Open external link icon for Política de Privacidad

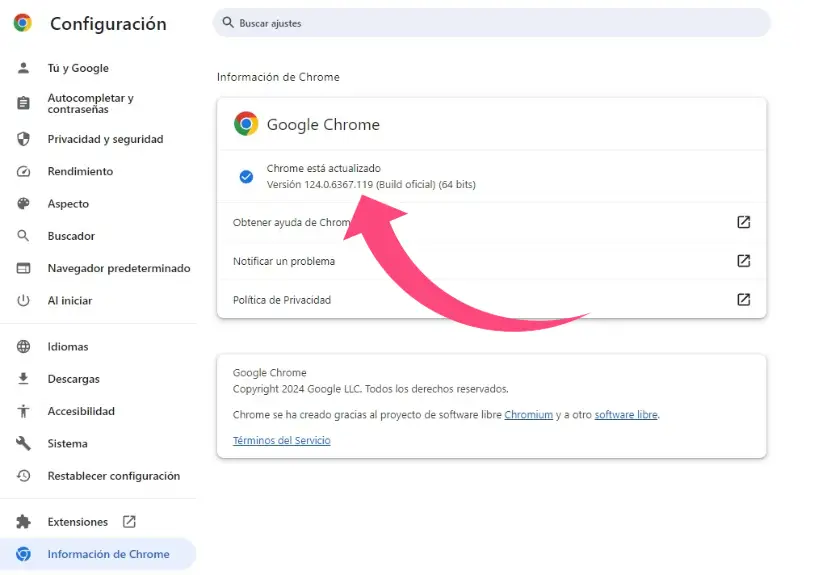point(743,300)
